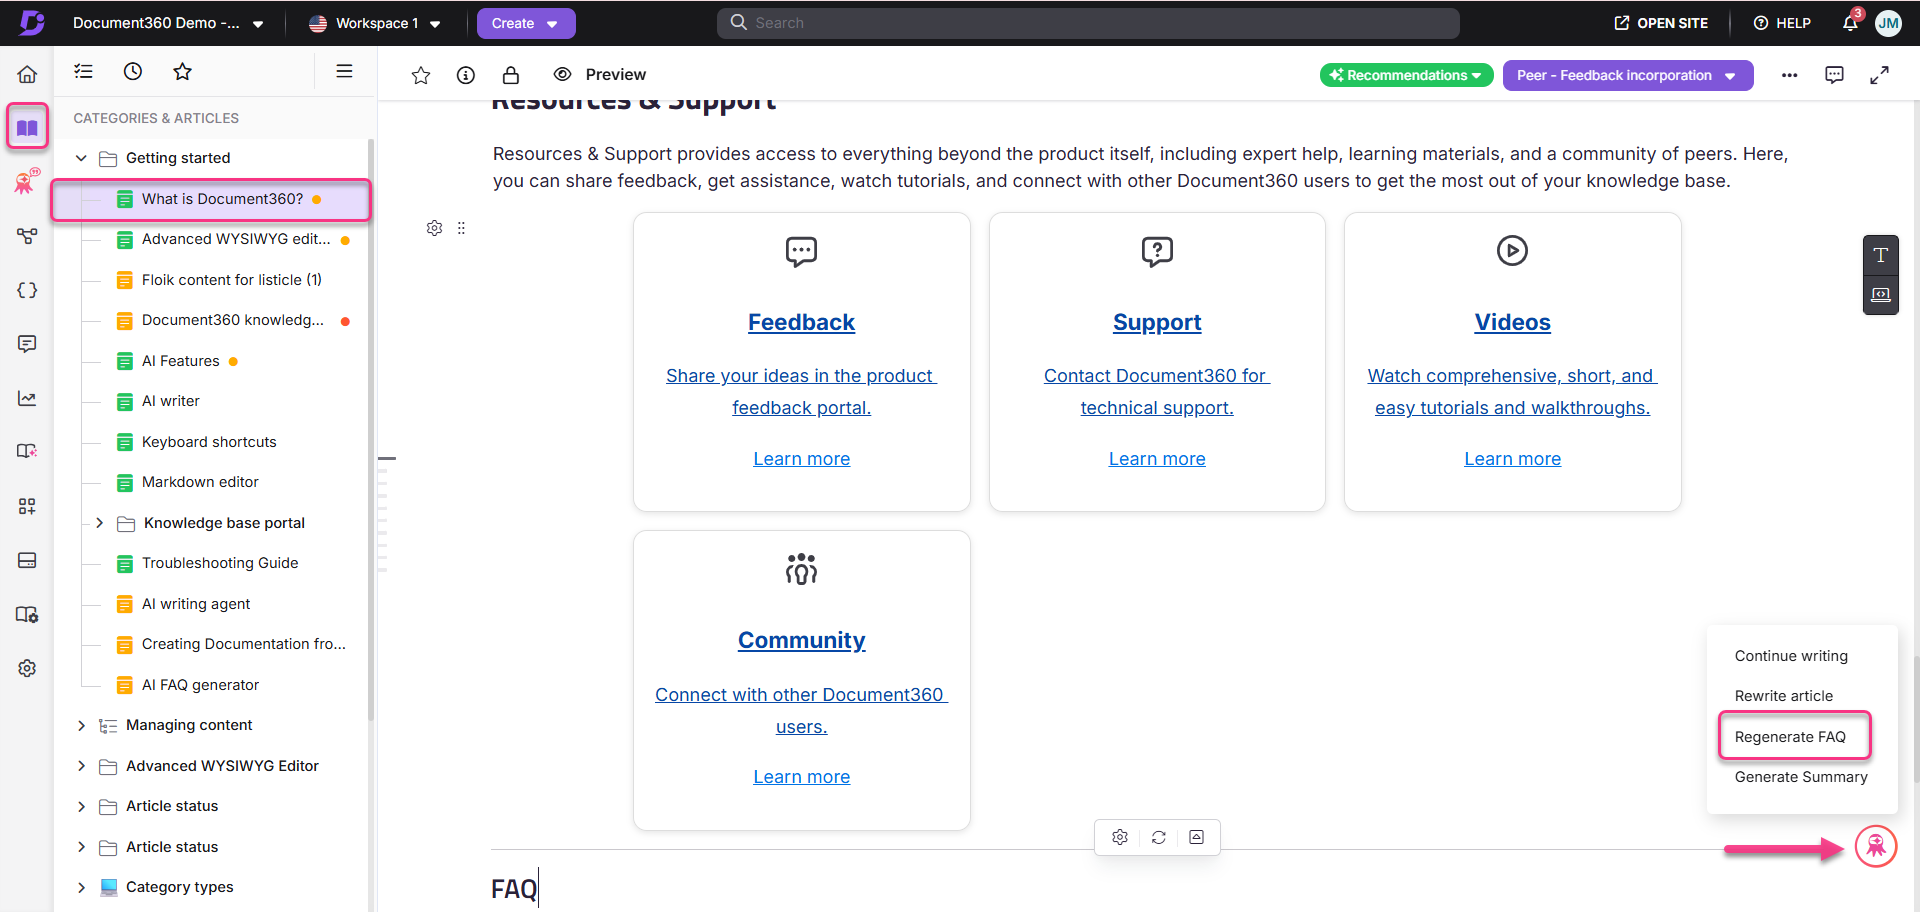Open the Analytics panel from sidebar

[27, 397]
